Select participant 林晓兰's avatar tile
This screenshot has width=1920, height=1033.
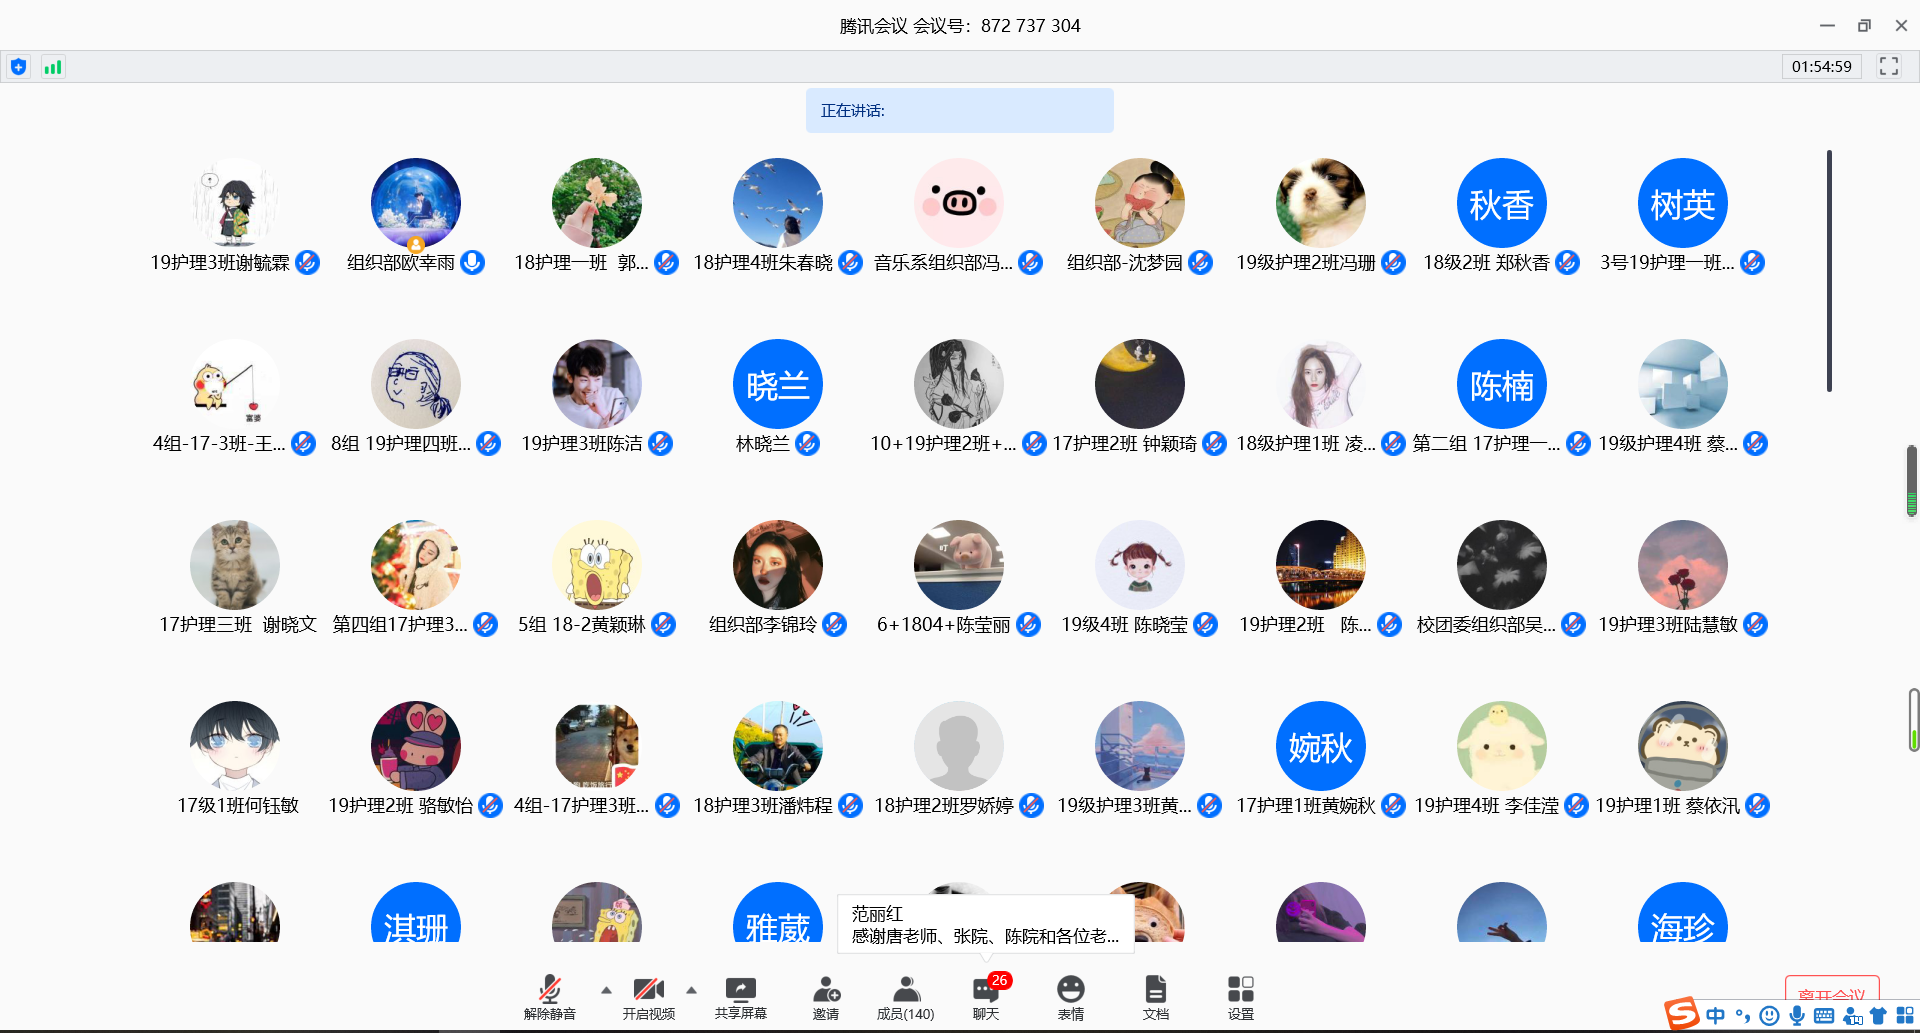pos(777,384)
